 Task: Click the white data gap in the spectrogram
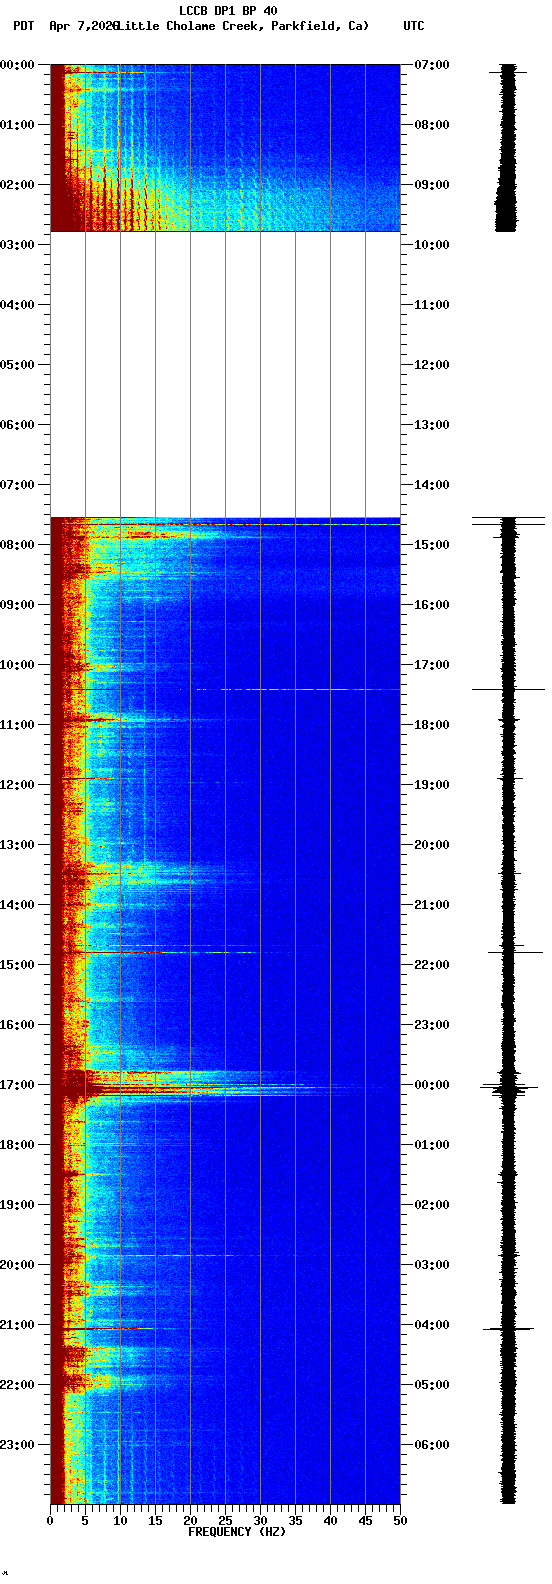pyautogui.click(x=225, y=374)
